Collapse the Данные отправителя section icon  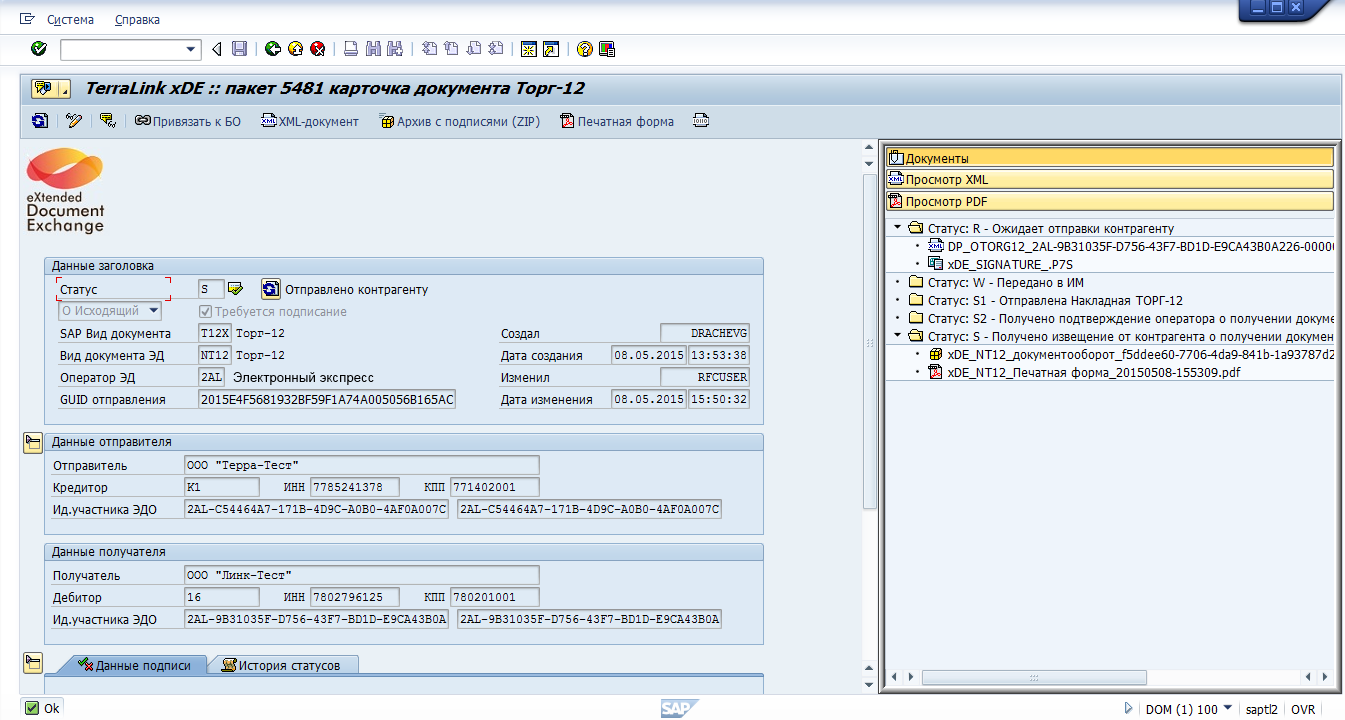coord(32,444)
